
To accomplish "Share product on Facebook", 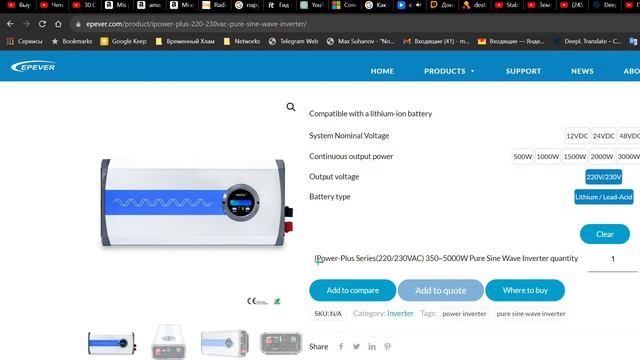I will (x=341, y=347).
